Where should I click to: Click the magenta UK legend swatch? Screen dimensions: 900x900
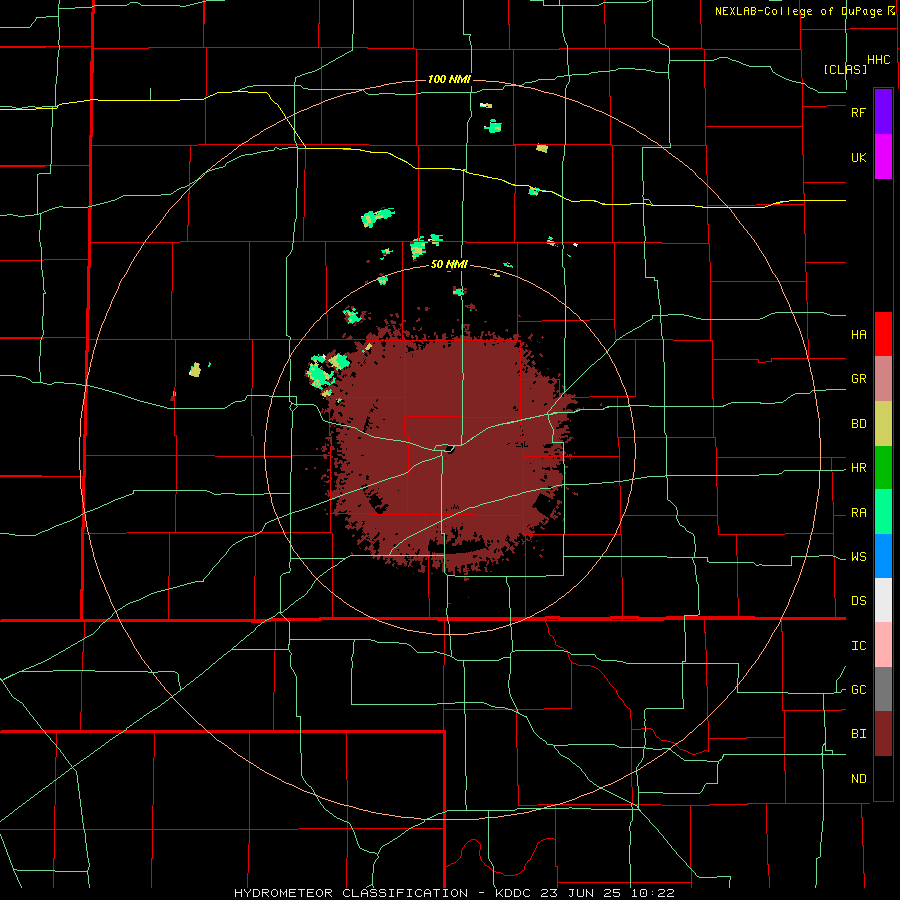point(883,156)
